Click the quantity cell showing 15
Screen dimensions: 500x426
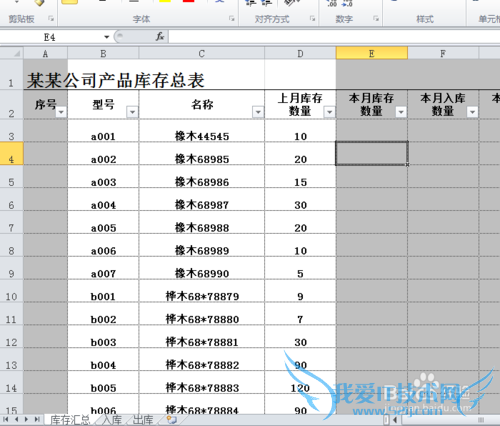tap(300, 177)
